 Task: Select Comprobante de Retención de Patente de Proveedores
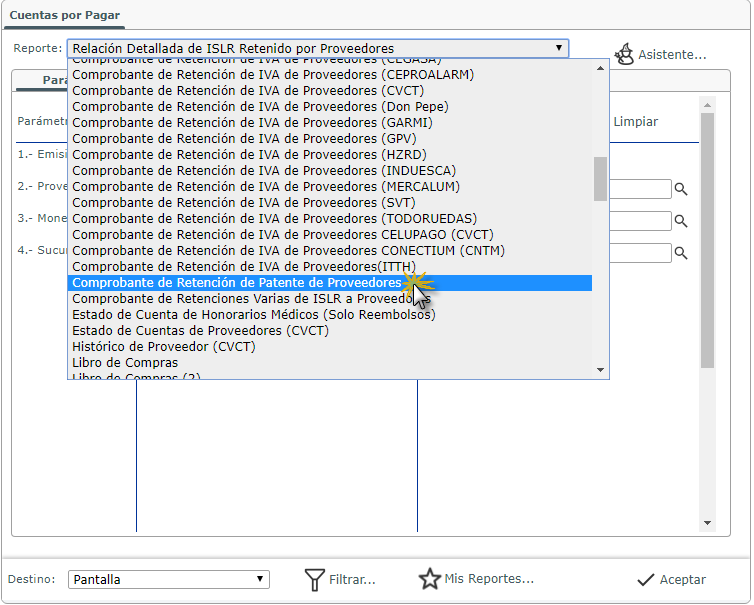click(330, 283)
